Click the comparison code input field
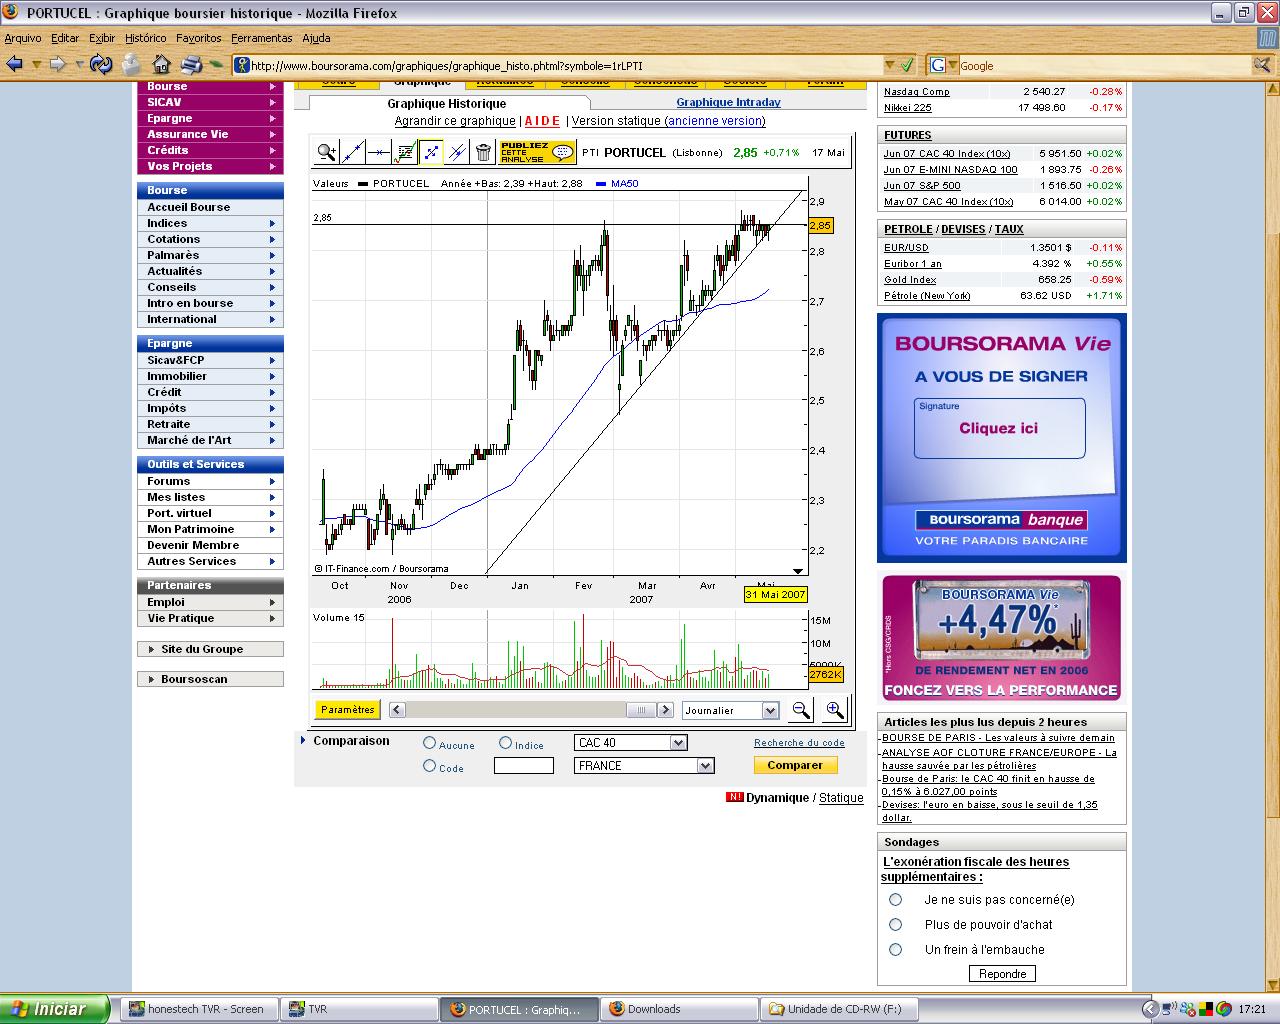Screen dimensions: 1280x1024 524,766
